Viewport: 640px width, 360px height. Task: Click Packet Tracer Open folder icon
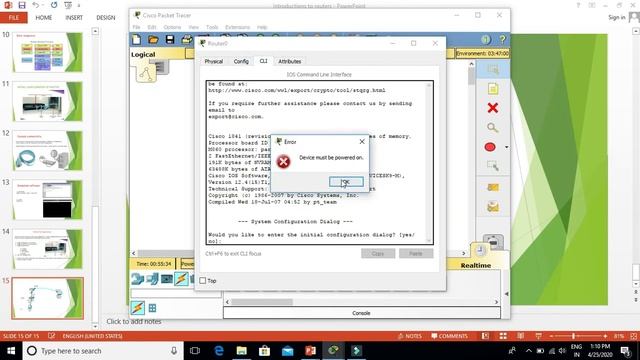coord(153,40)
